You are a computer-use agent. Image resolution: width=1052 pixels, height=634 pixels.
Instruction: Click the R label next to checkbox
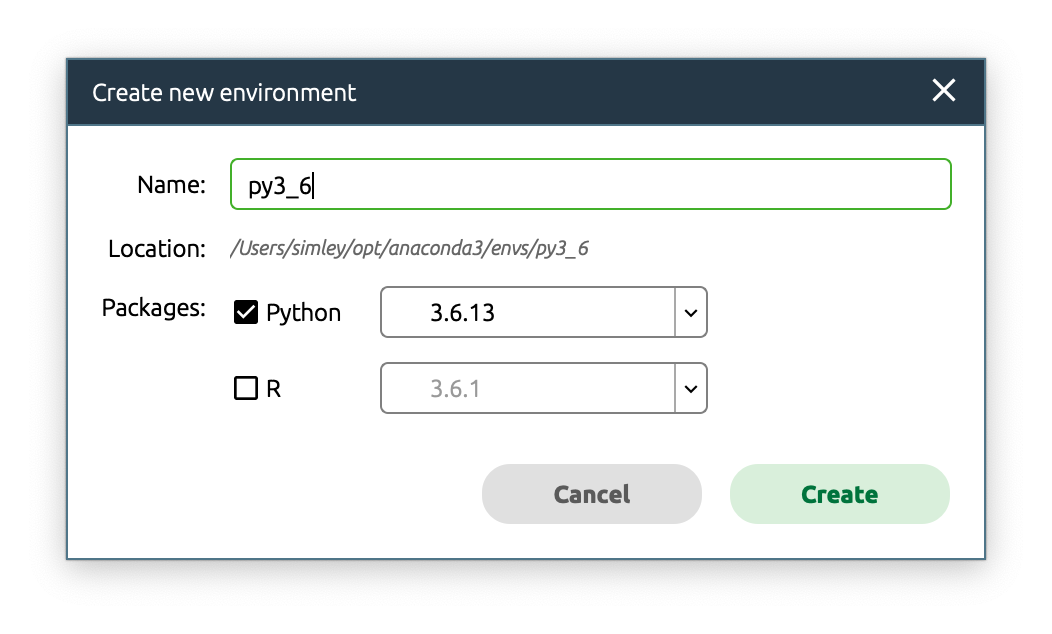(x=273, y=389)
